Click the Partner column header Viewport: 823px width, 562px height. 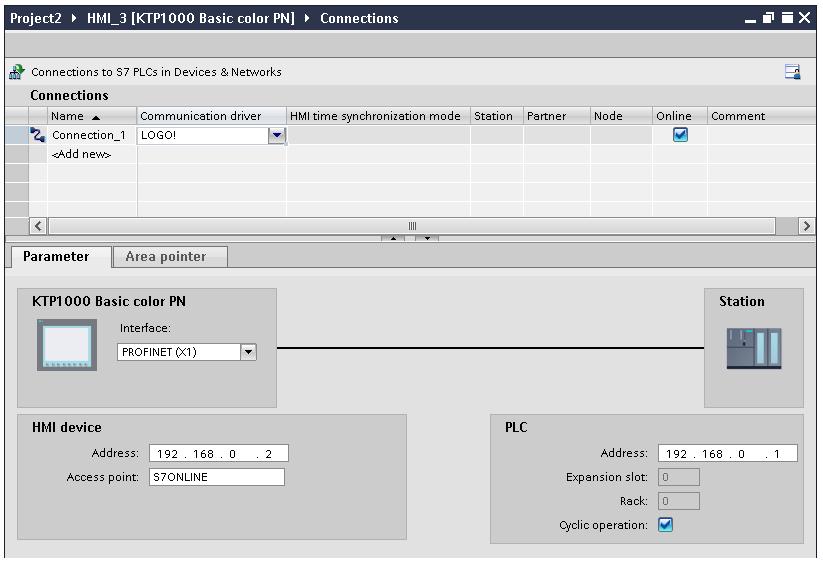pos(557,116)
